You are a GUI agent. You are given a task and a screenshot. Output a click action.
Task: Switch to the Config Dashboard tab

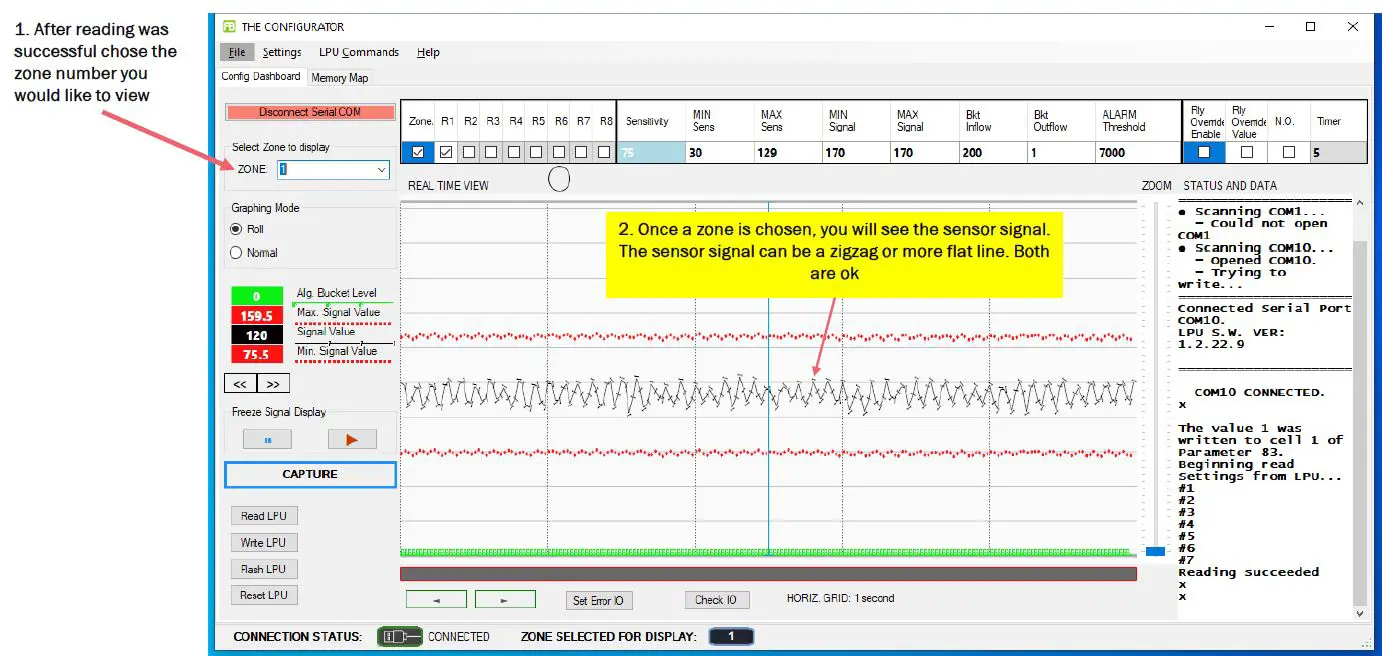click(261, 77)
